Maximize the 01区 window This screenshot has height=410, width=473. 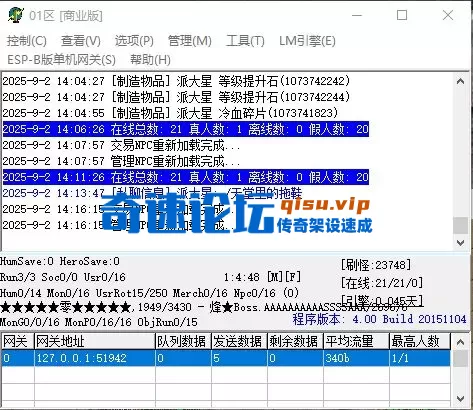pyautogui.click(x=402, y=15)
